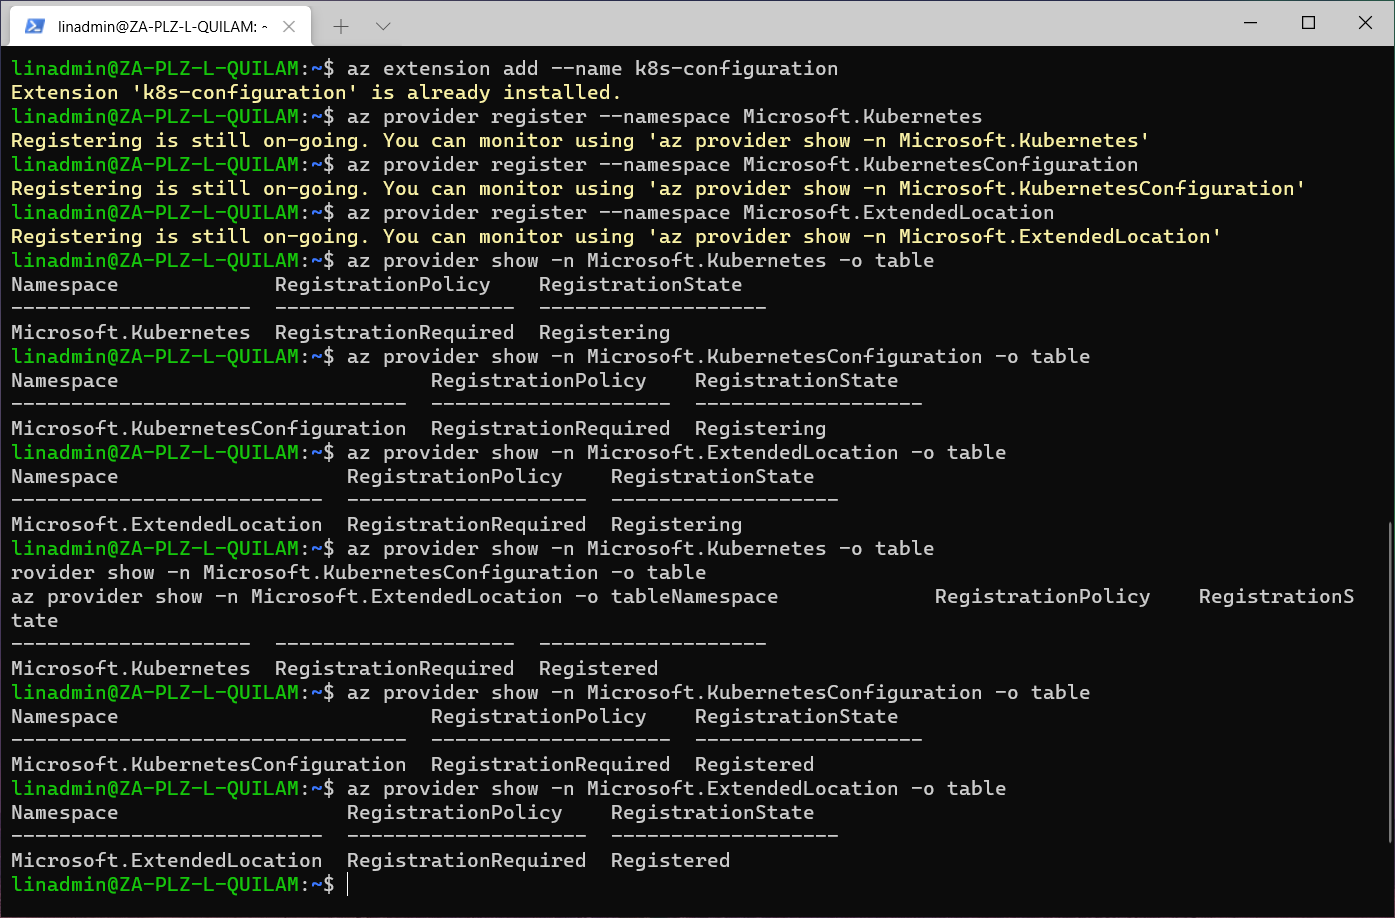This screenshot has width=1395, height=918.
Task: Maximize the terminal window
Action: (1308, 22)
